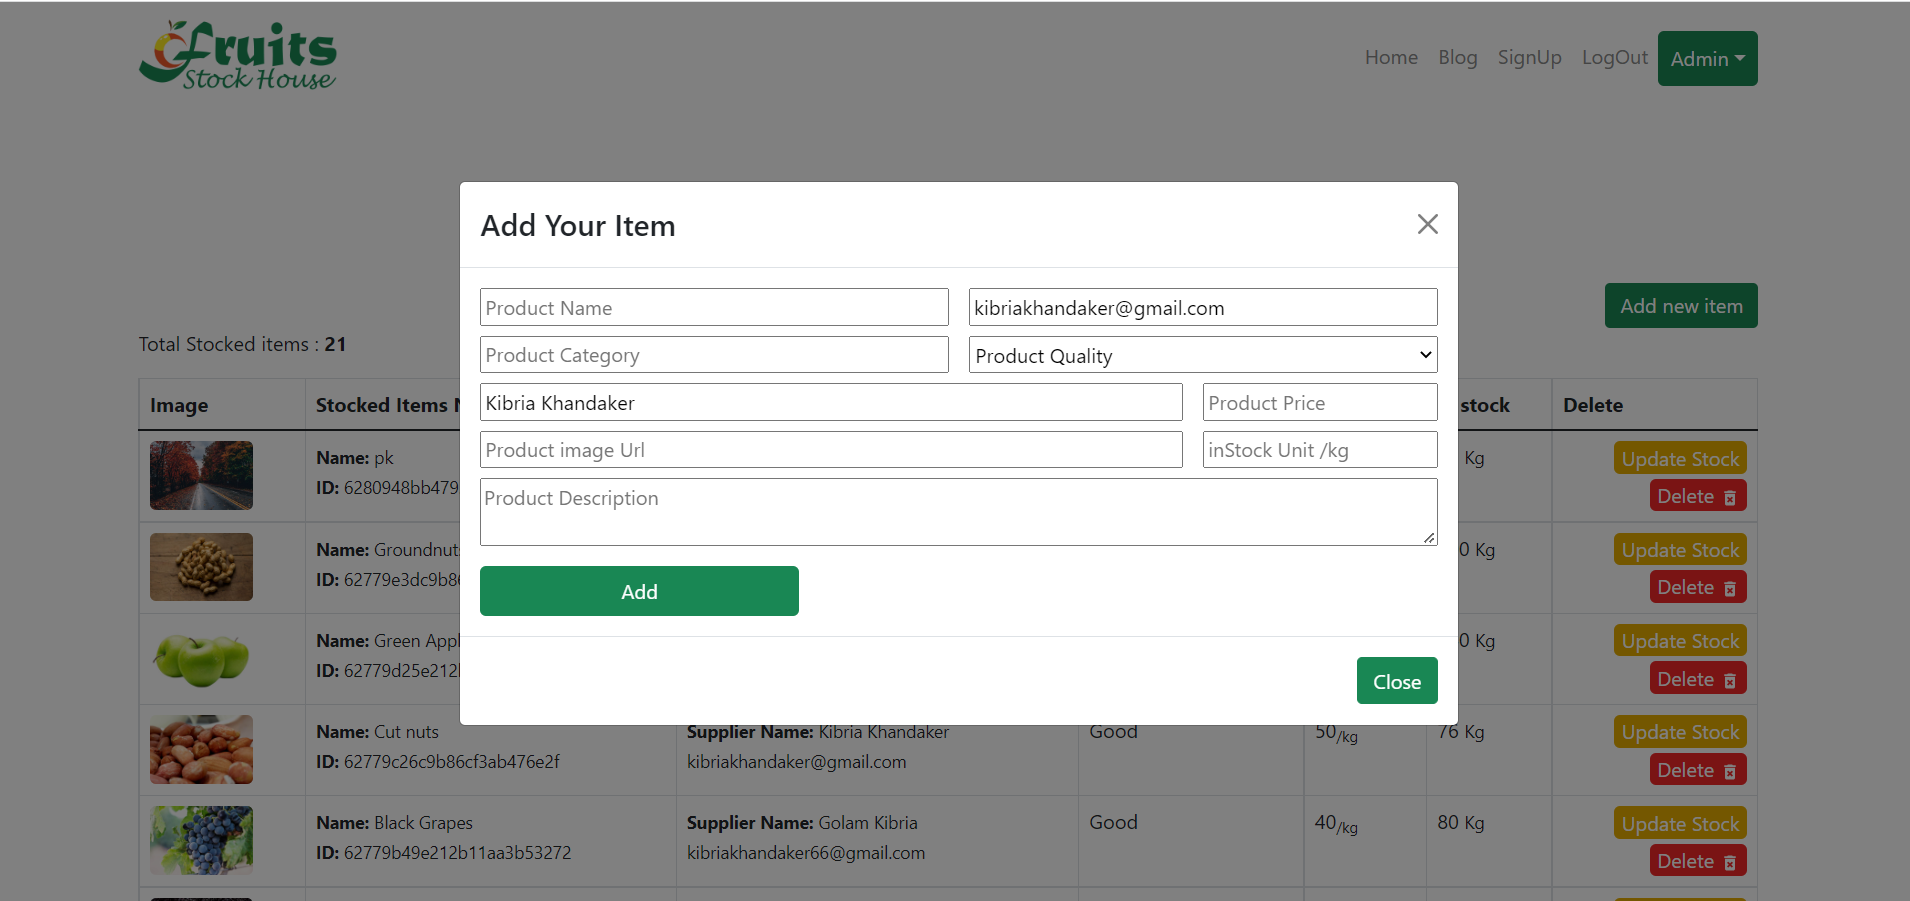Update stock for the pk item
This screenshot has height=901, width=1910.
(1680, 458)
